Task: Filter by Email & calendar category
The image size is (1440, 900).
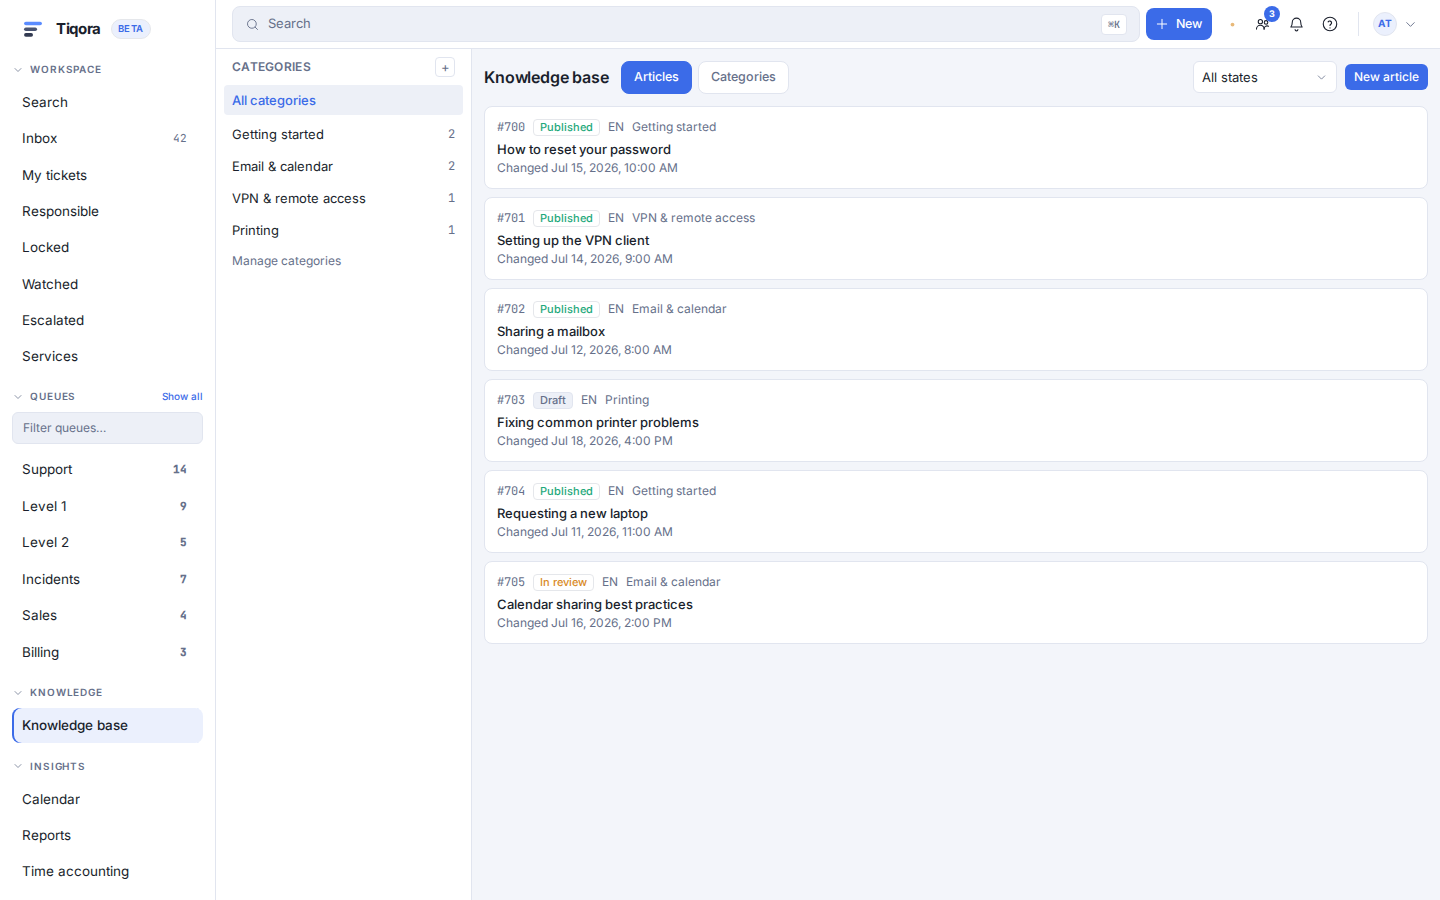Action: pos(343,166)
